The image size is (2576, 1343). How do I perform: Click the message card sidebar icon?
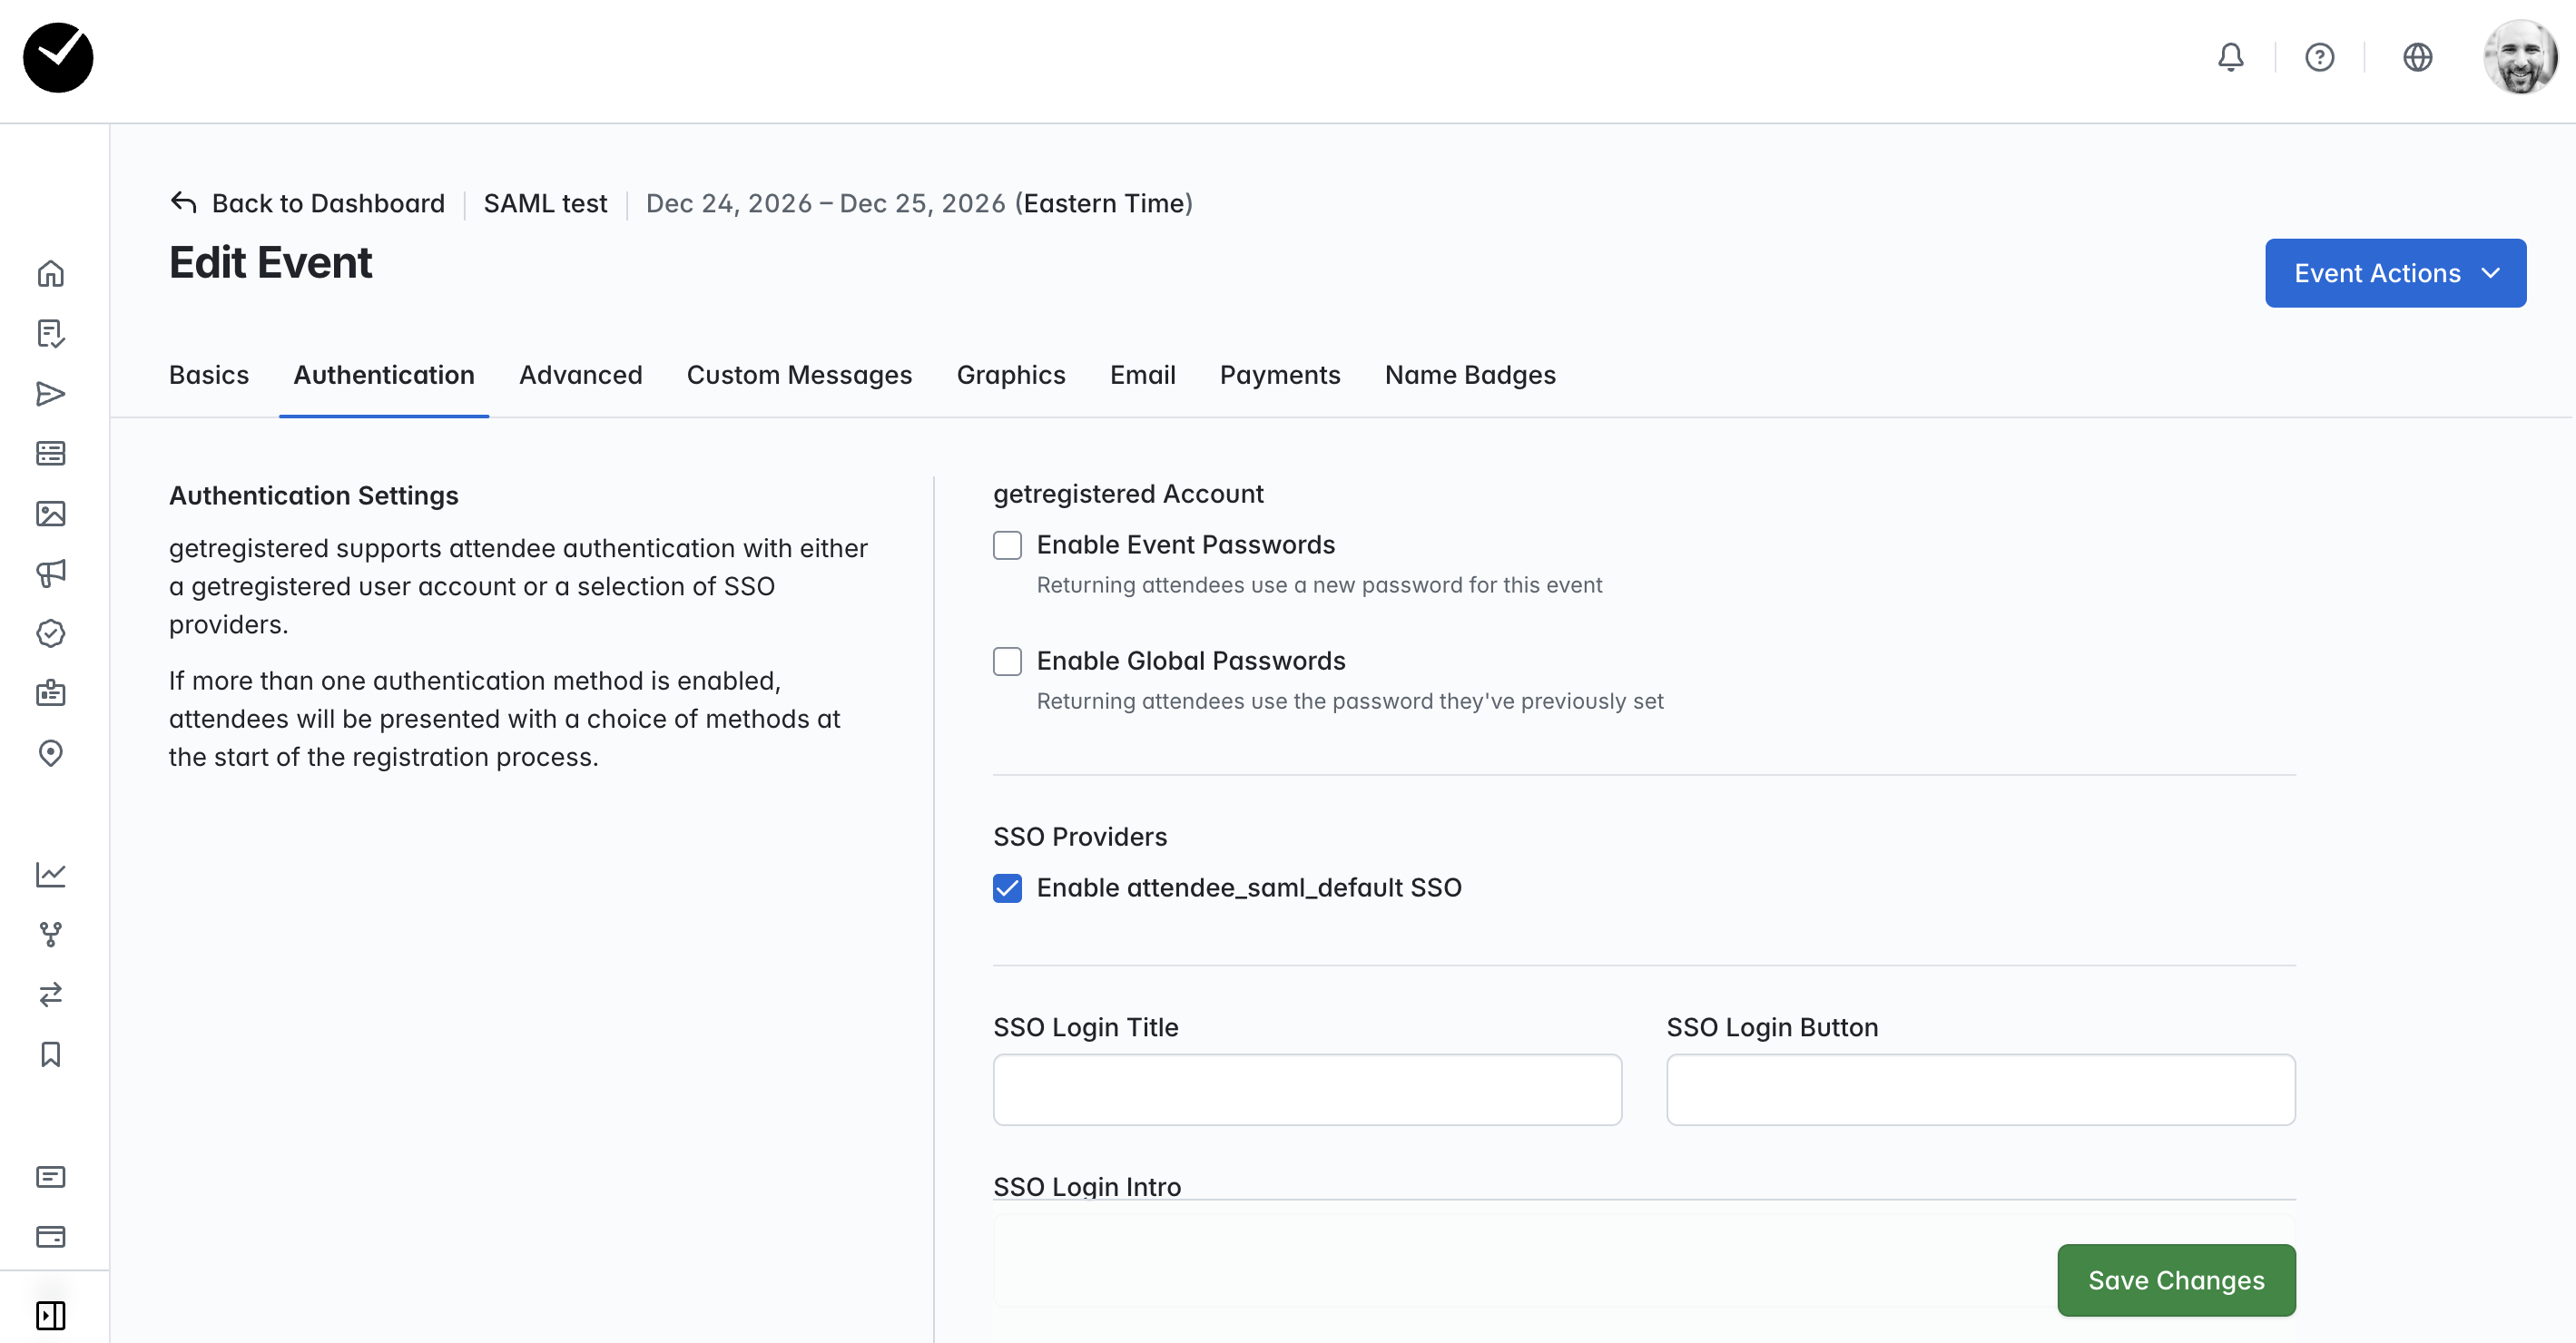pyautogui.click(x=51, y=1176)
